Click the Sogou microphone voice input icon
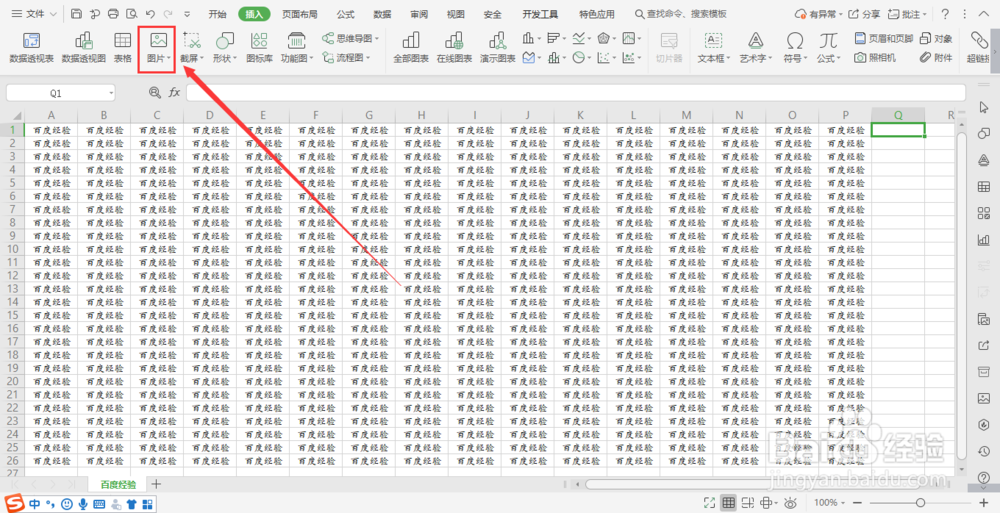The image size is (1000, 513). [x=83, y=503]
